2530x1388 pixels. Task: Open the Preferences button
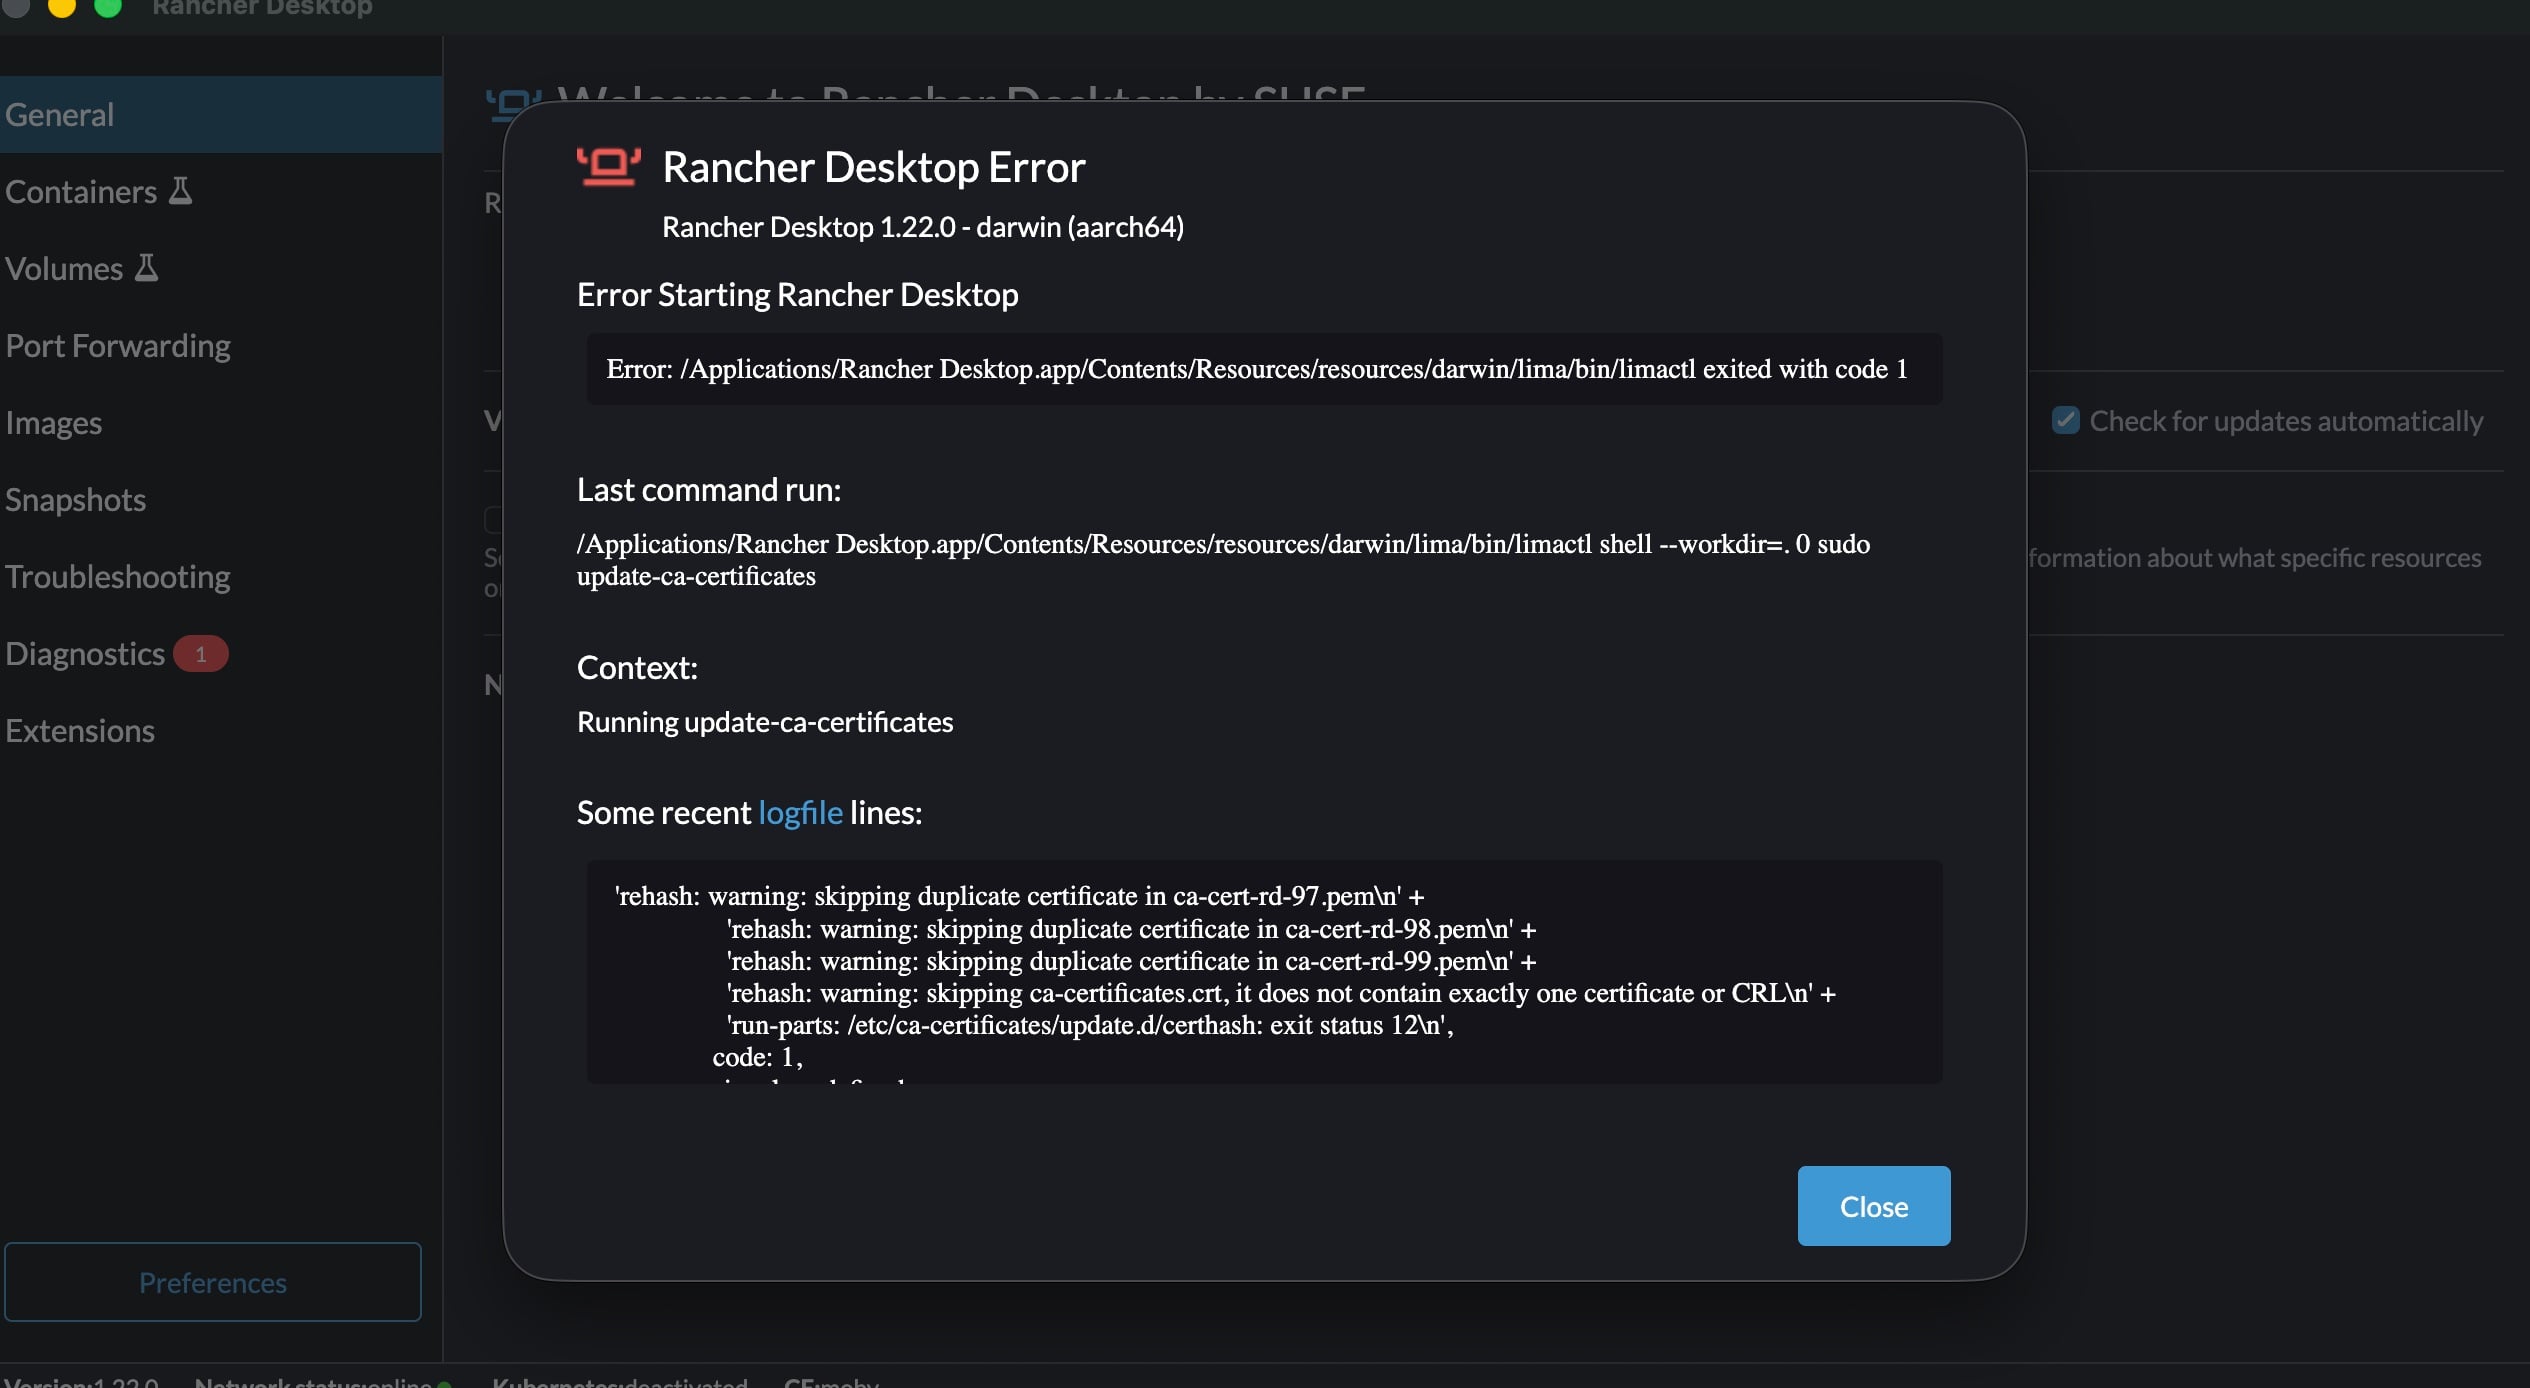[213, 1282]
